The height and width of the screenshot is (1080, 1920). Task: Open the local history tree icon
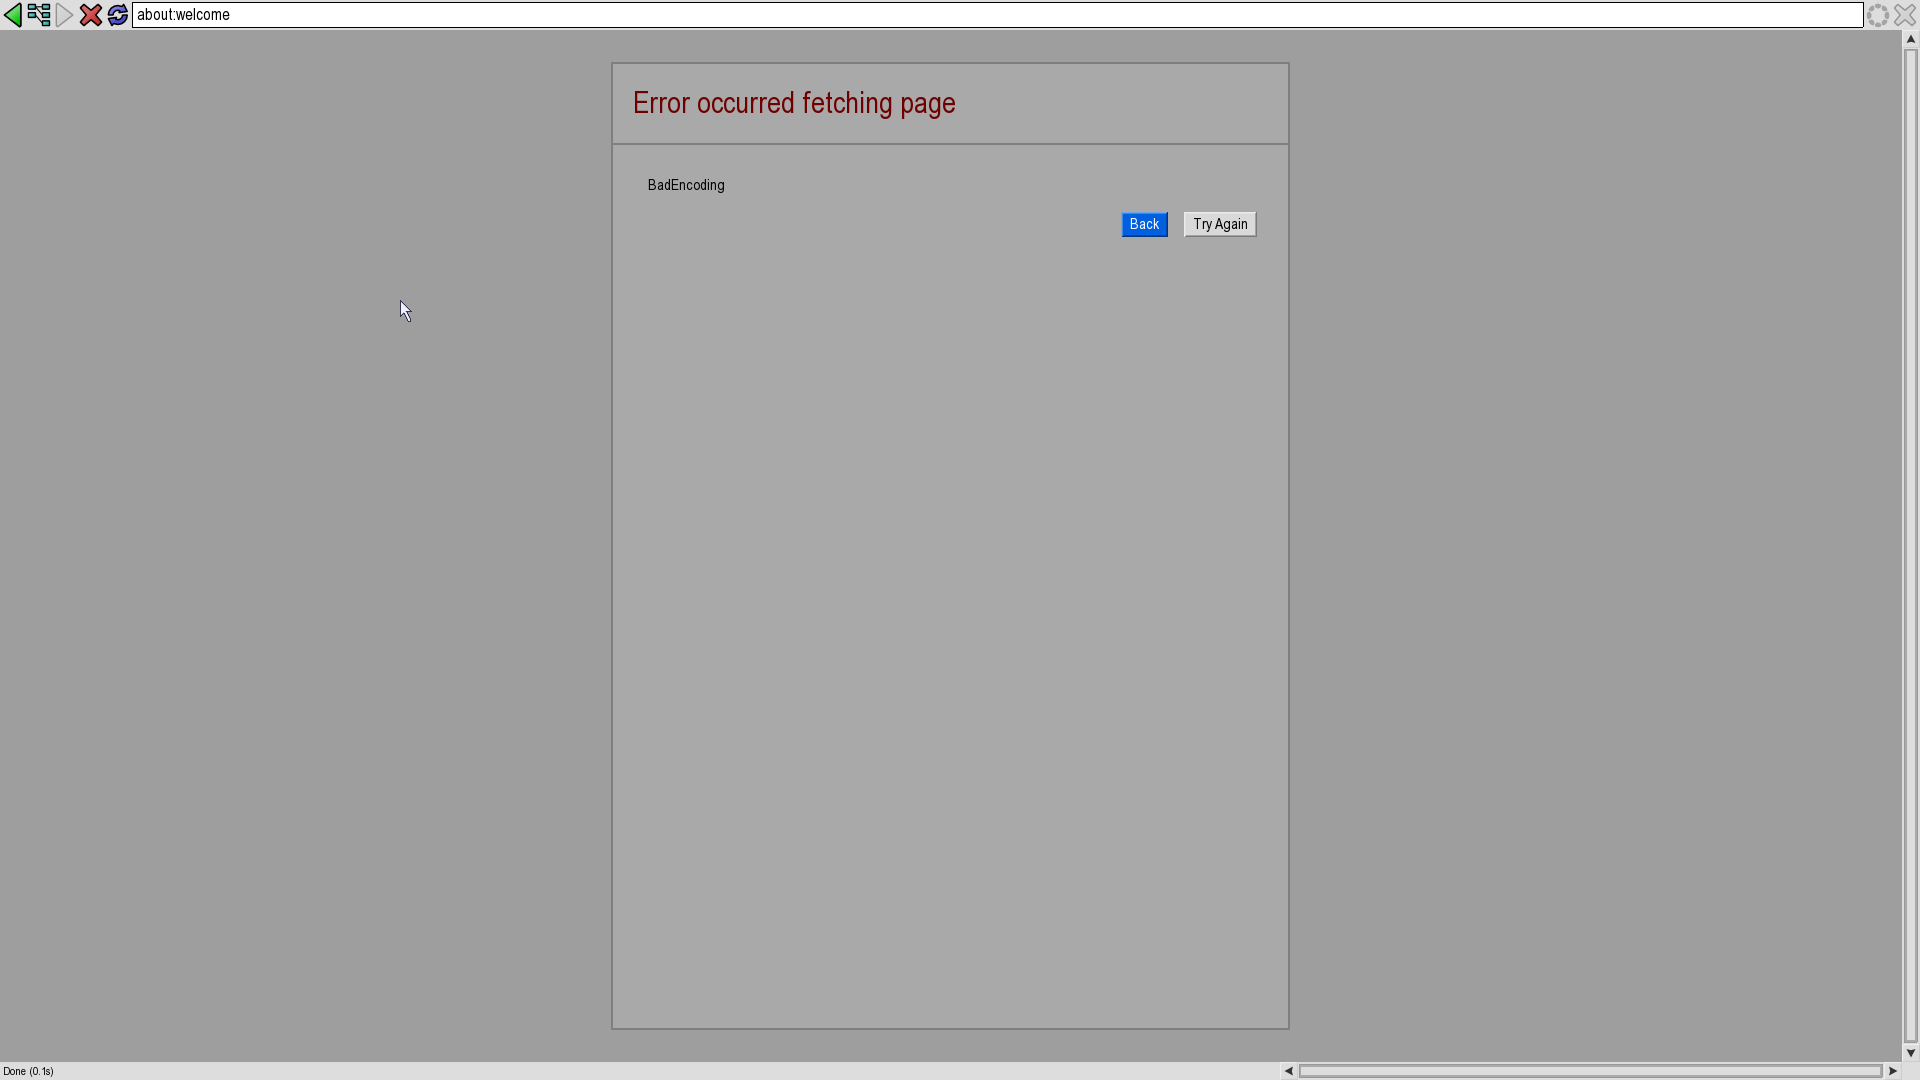tap(39, 15)
